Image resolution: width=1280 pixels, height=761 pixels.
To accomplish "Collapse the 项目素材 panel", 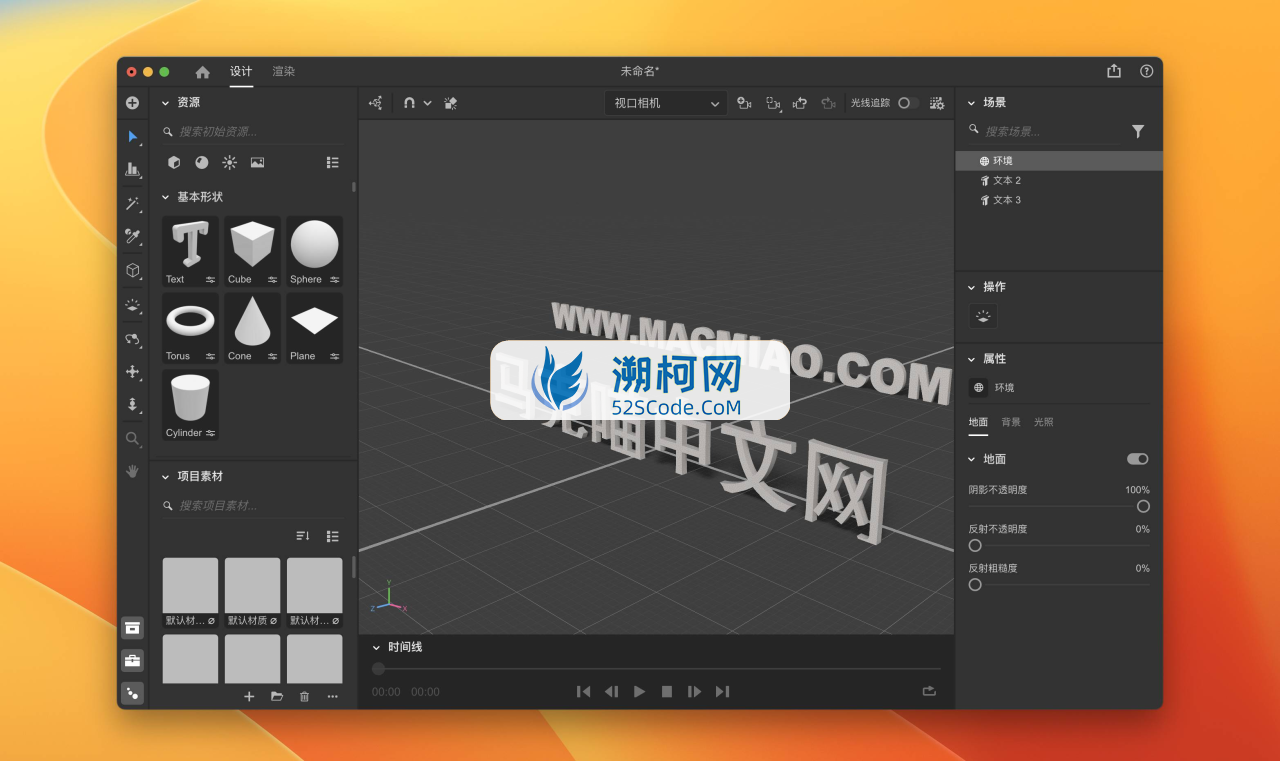I will [166, 477].
